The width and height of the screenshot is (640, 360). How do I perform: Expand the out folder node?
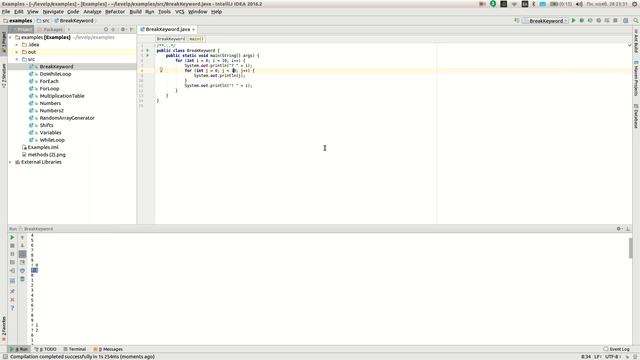(17, 52)
